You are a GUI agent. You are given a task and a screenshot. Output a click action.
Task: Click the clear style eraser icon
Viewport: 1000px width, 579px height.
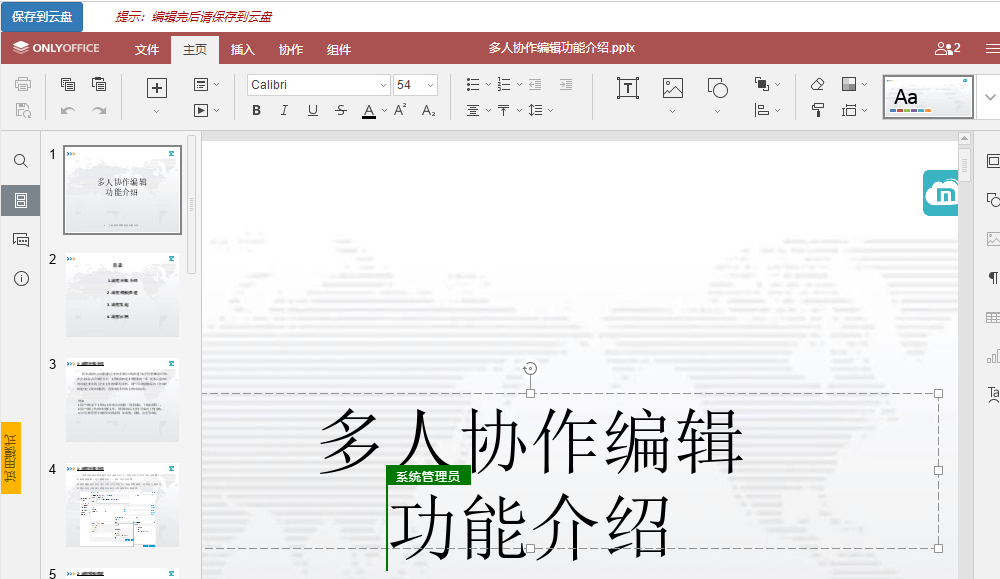817,84
